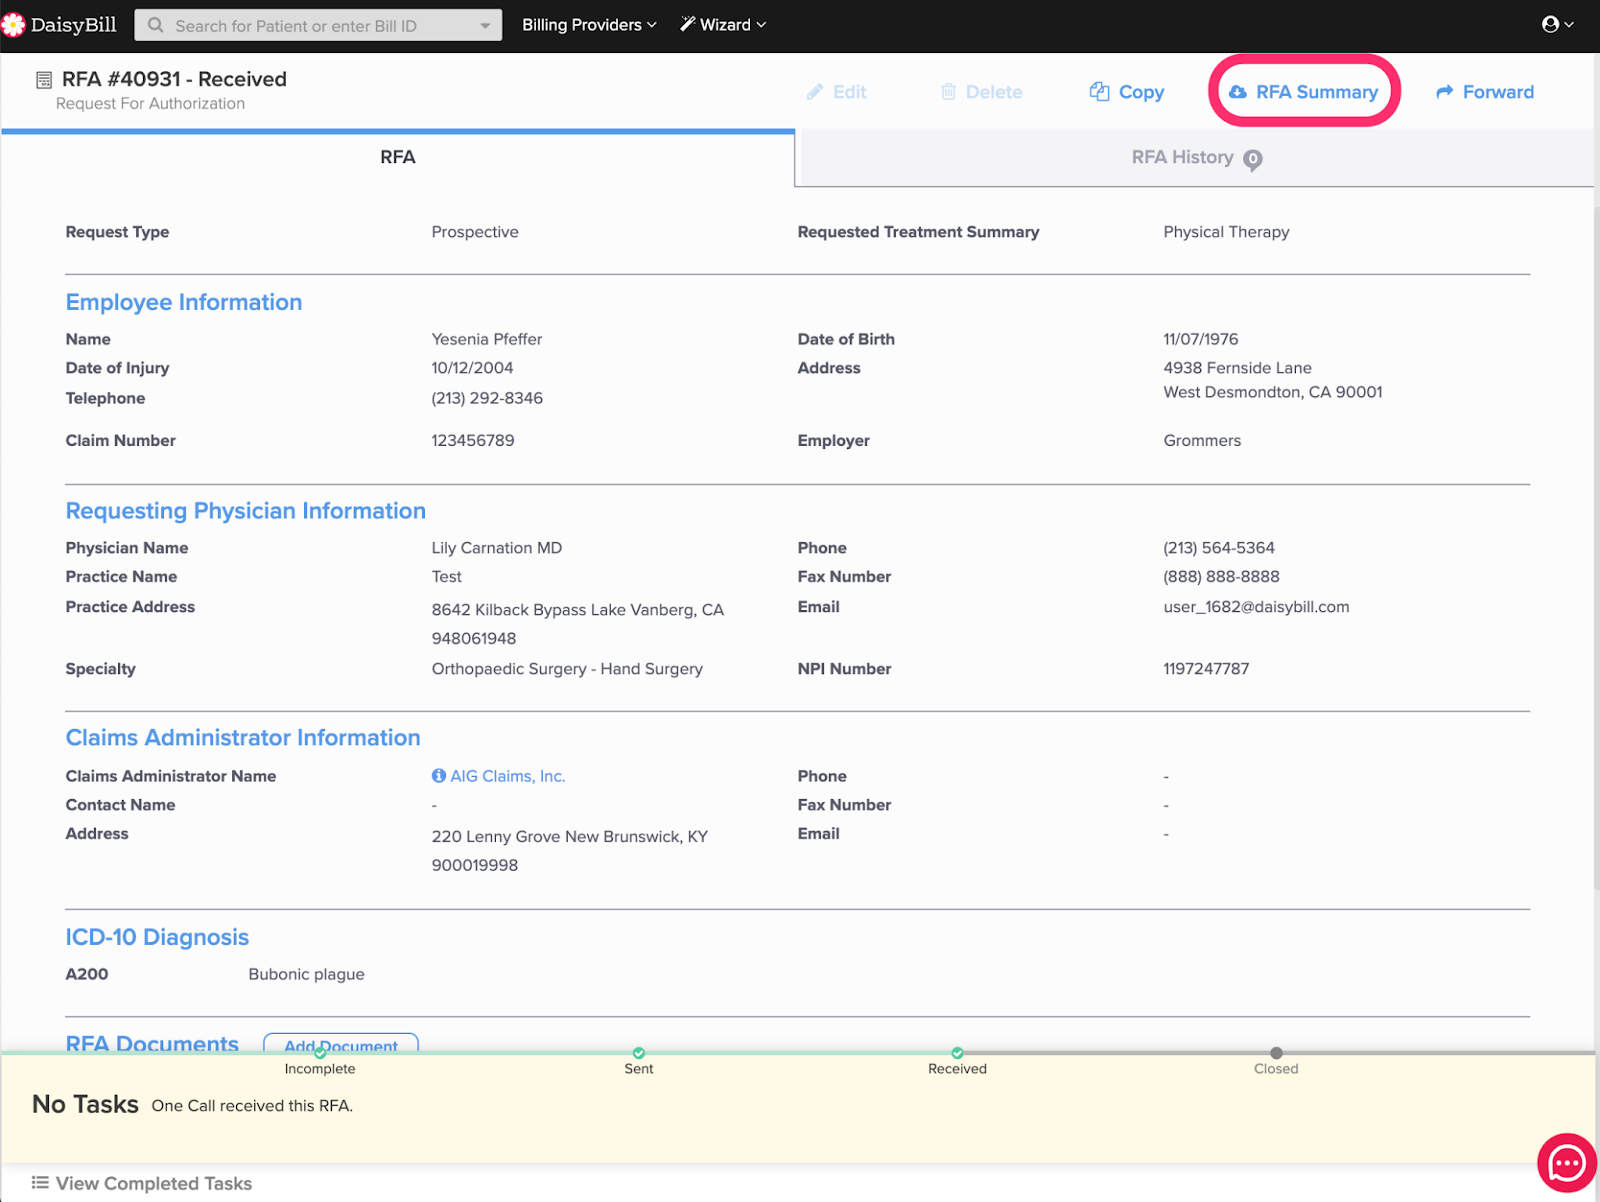Switch to the RFA tab

pos(398,158)
